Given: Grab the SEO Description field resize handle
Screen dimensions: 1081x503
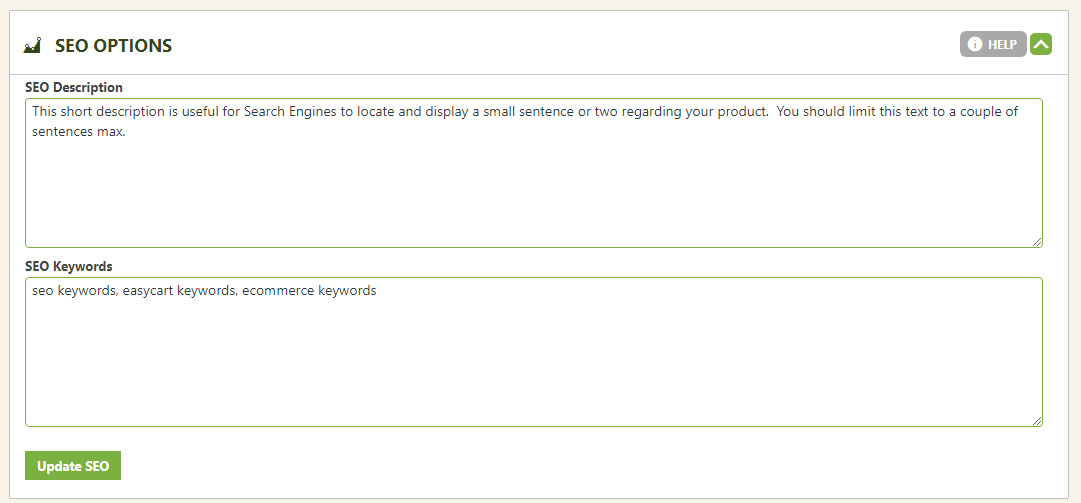Looking at the screenshot, I should (x=1038, y=243).
